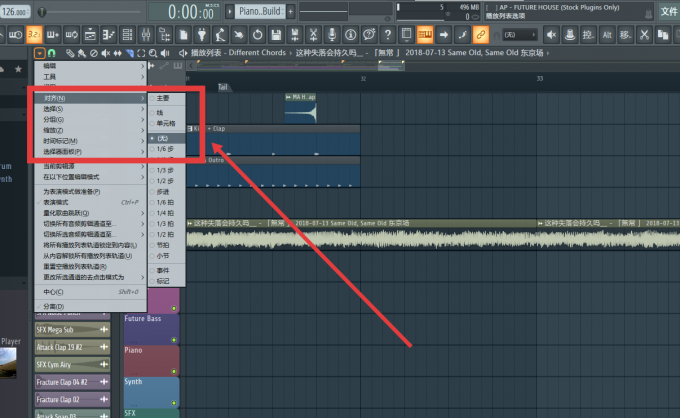Toggle the 表演模式 checked item
The height and width of the screenshot is (418, 680).
coord(91,202)
